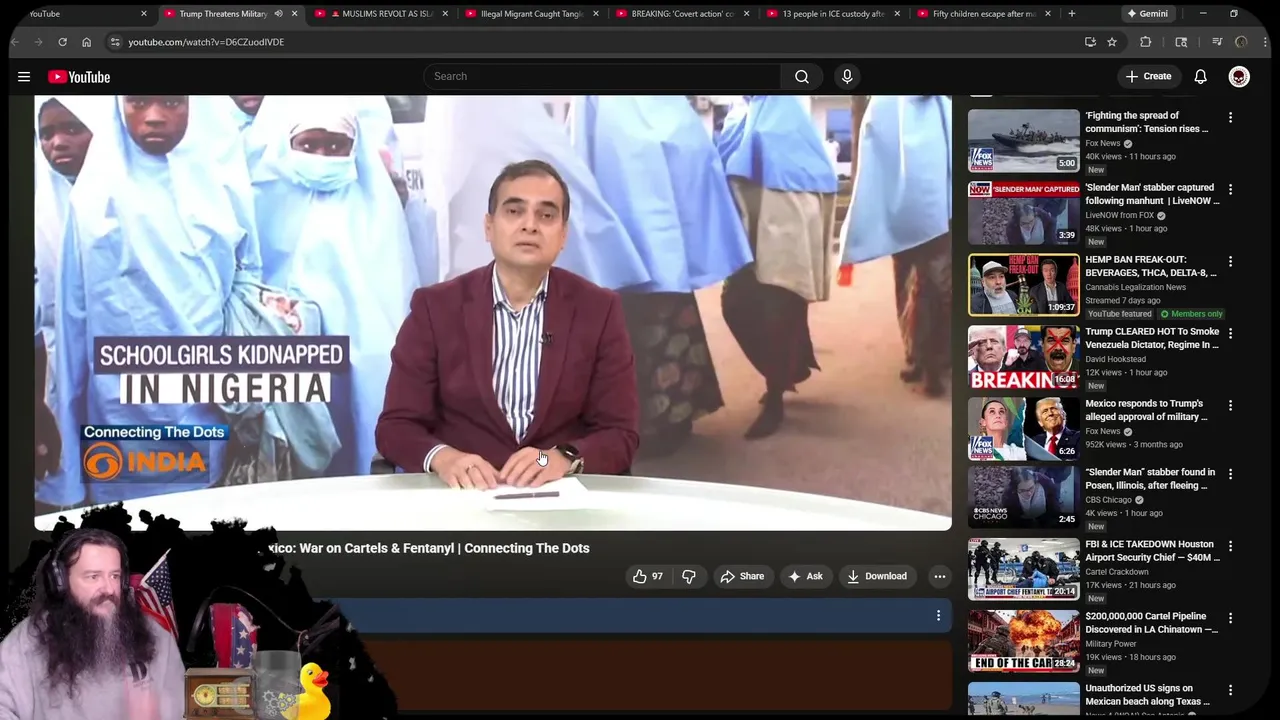Share the video
This screenshot has width=1280, height=720.
point(742,576)
